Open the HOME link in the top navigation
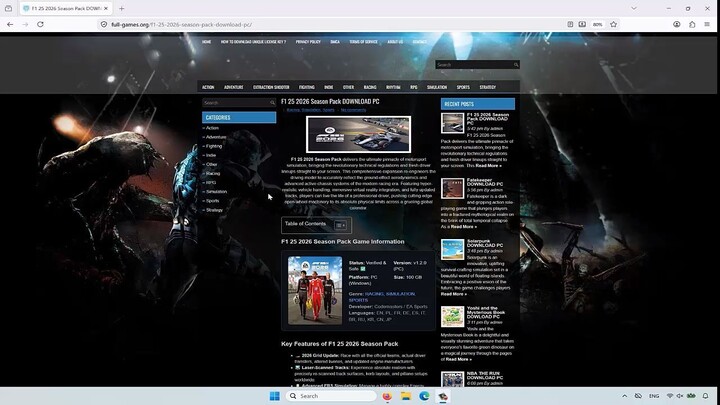Screen dimensions: 720x405 click(207, 42)
